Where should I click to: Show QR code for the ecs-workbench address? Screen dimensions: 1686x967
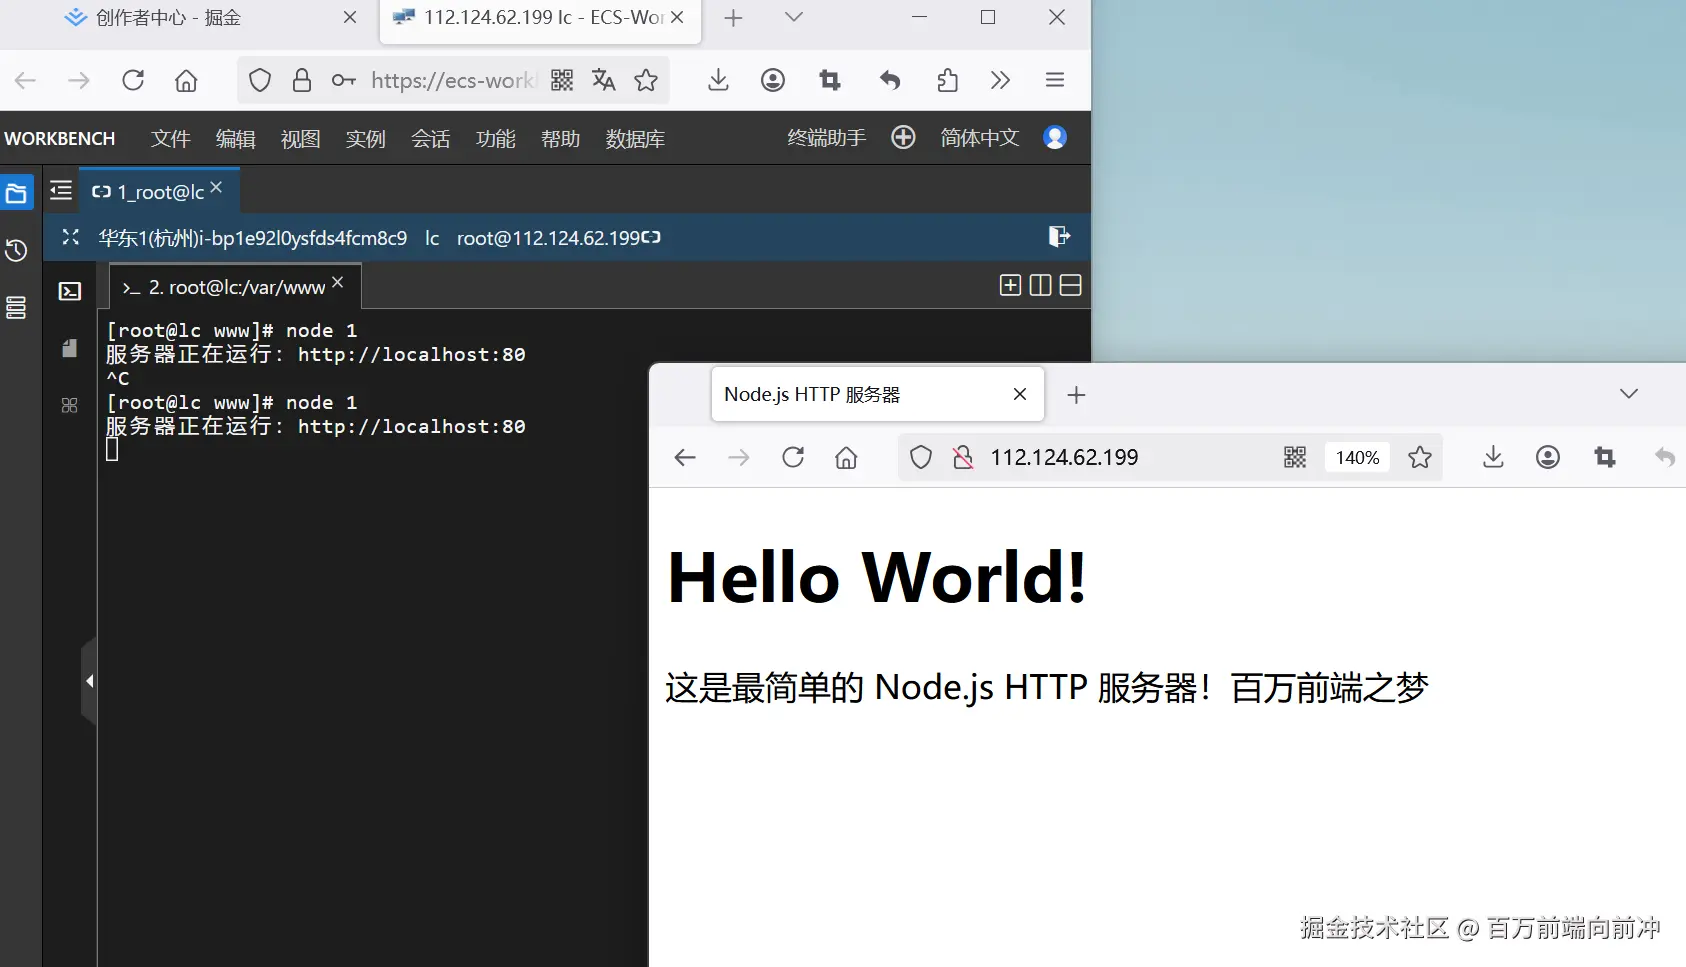coord(562,80)
